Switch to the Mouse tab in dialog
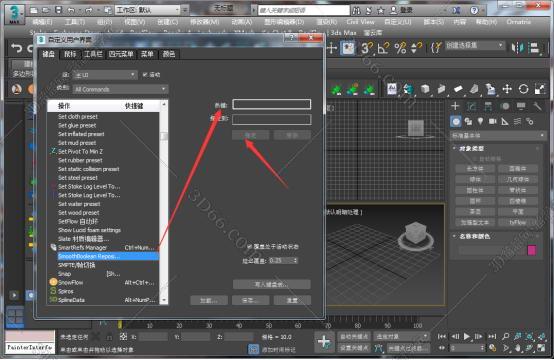Screen dimensions: 554x360 tap(70, 54)
